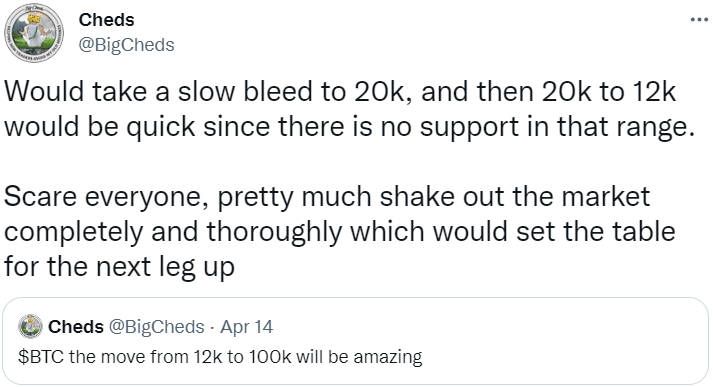The width and height of the screenshot is (713, 387).
Task: Click the 'for the next leg up' line
Action: tap(120, 266)
